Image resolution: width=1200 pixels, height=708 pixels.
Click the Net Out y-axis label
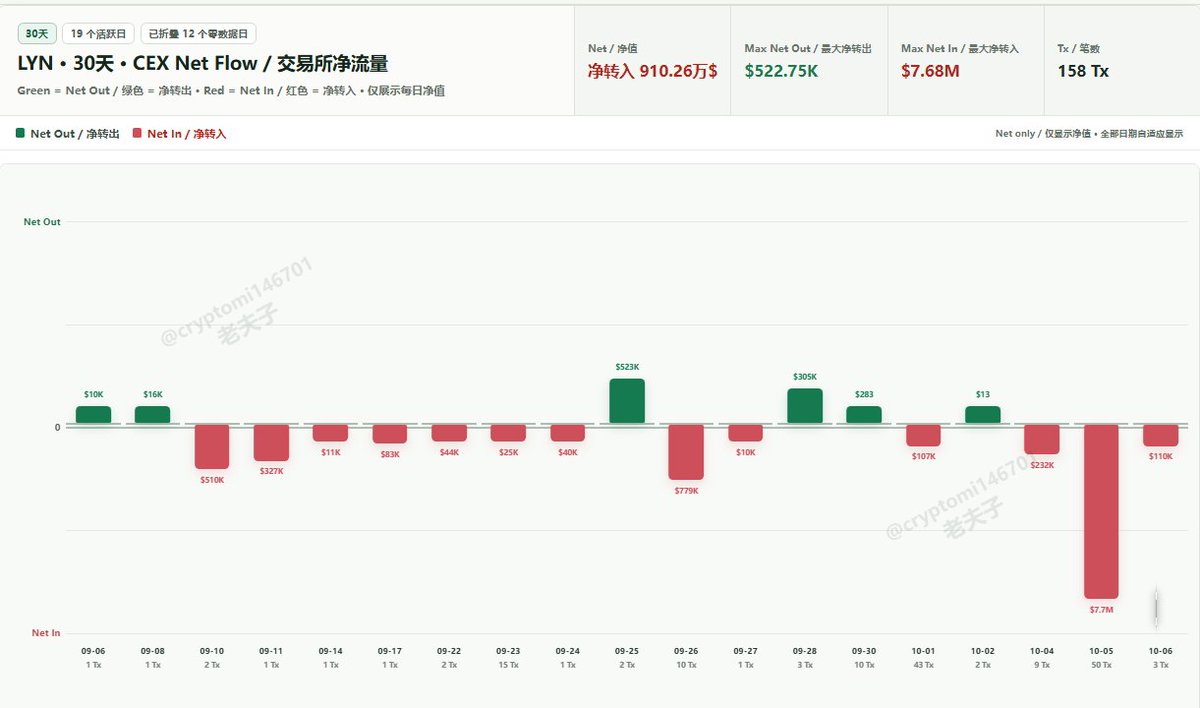(x=42, y=222)
